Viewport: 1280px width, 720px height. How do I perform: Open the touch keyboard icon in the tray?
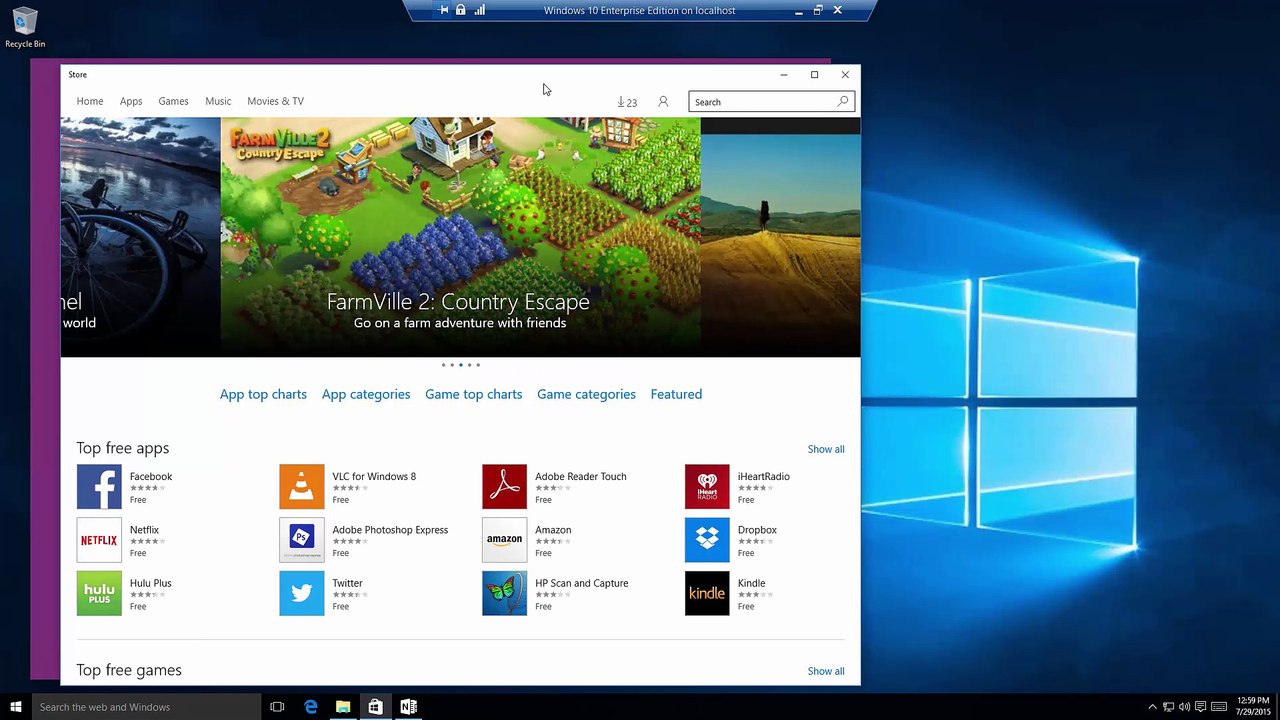1220,707
